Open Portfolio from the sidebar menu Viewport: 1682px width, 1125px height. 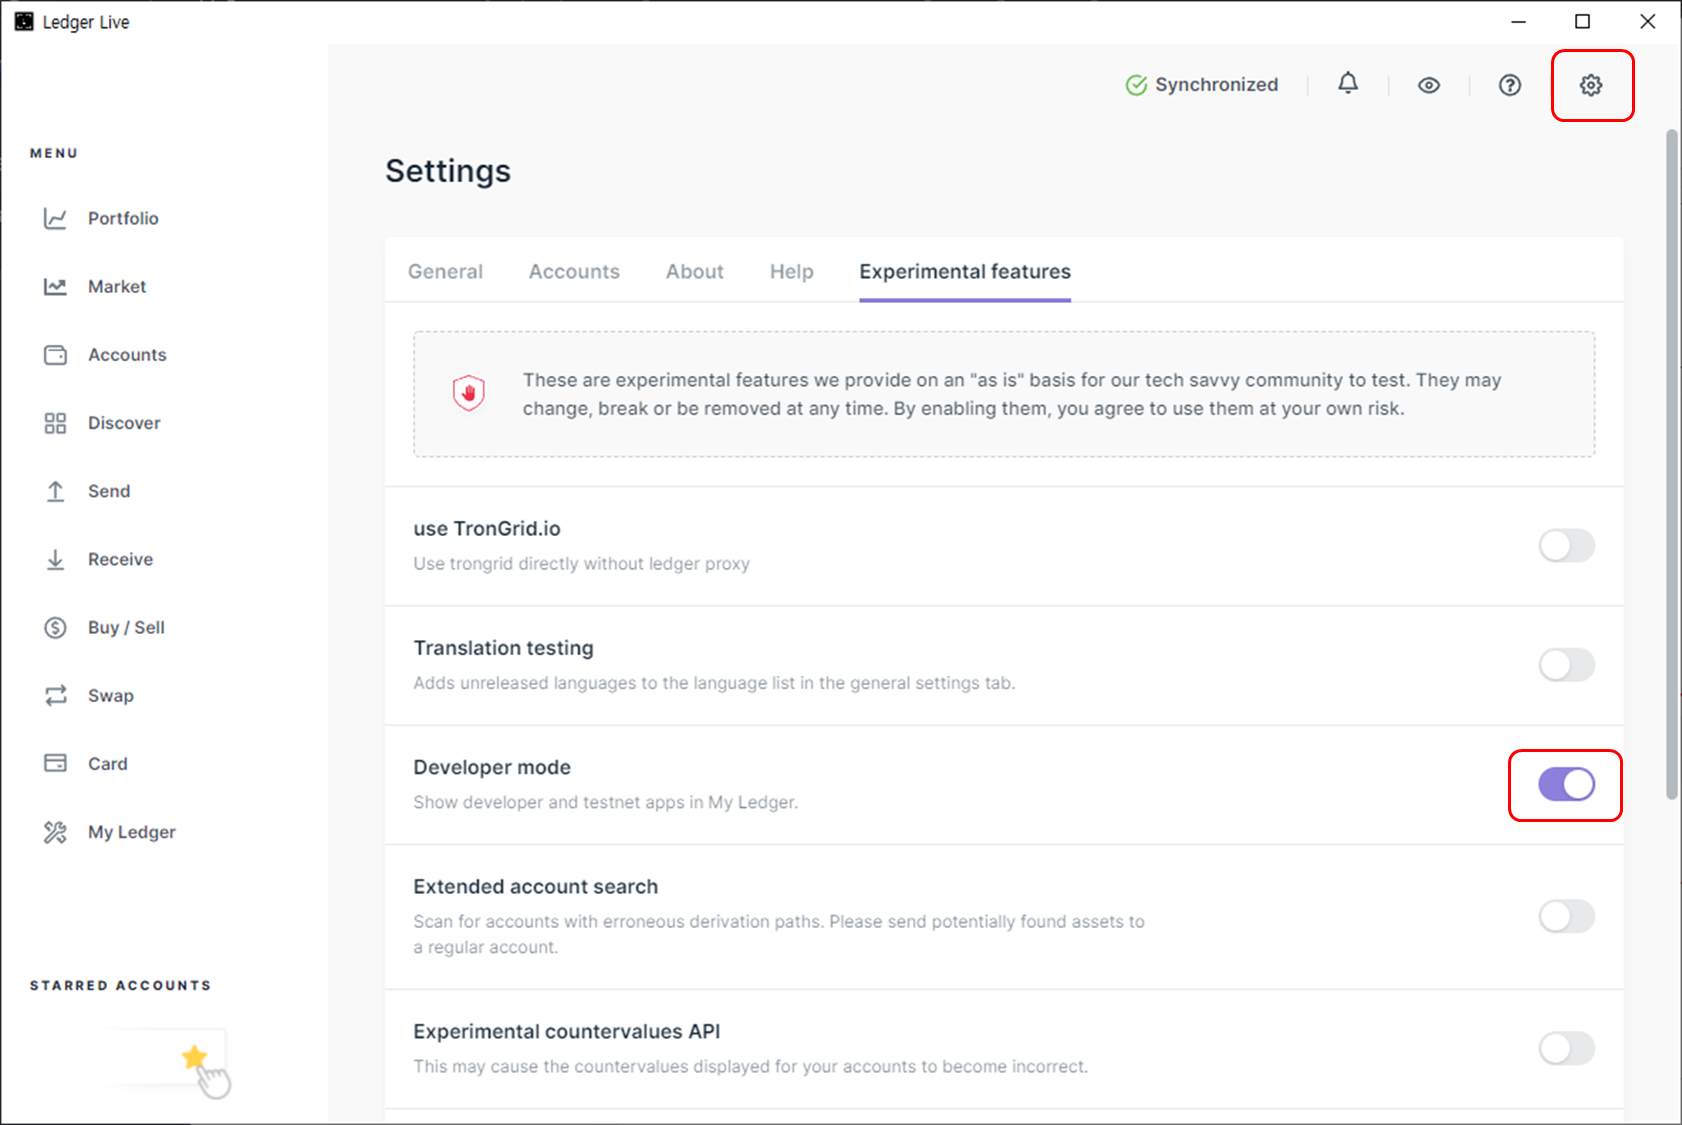pos(123,218)
